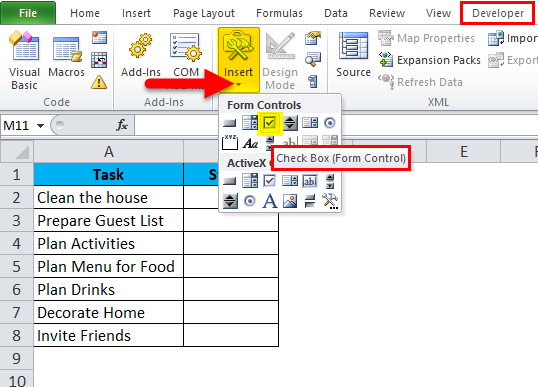This screenshot has height=387, width=538.
Task: Select ActiveX Label control (A)
Action: coord(270,201)
